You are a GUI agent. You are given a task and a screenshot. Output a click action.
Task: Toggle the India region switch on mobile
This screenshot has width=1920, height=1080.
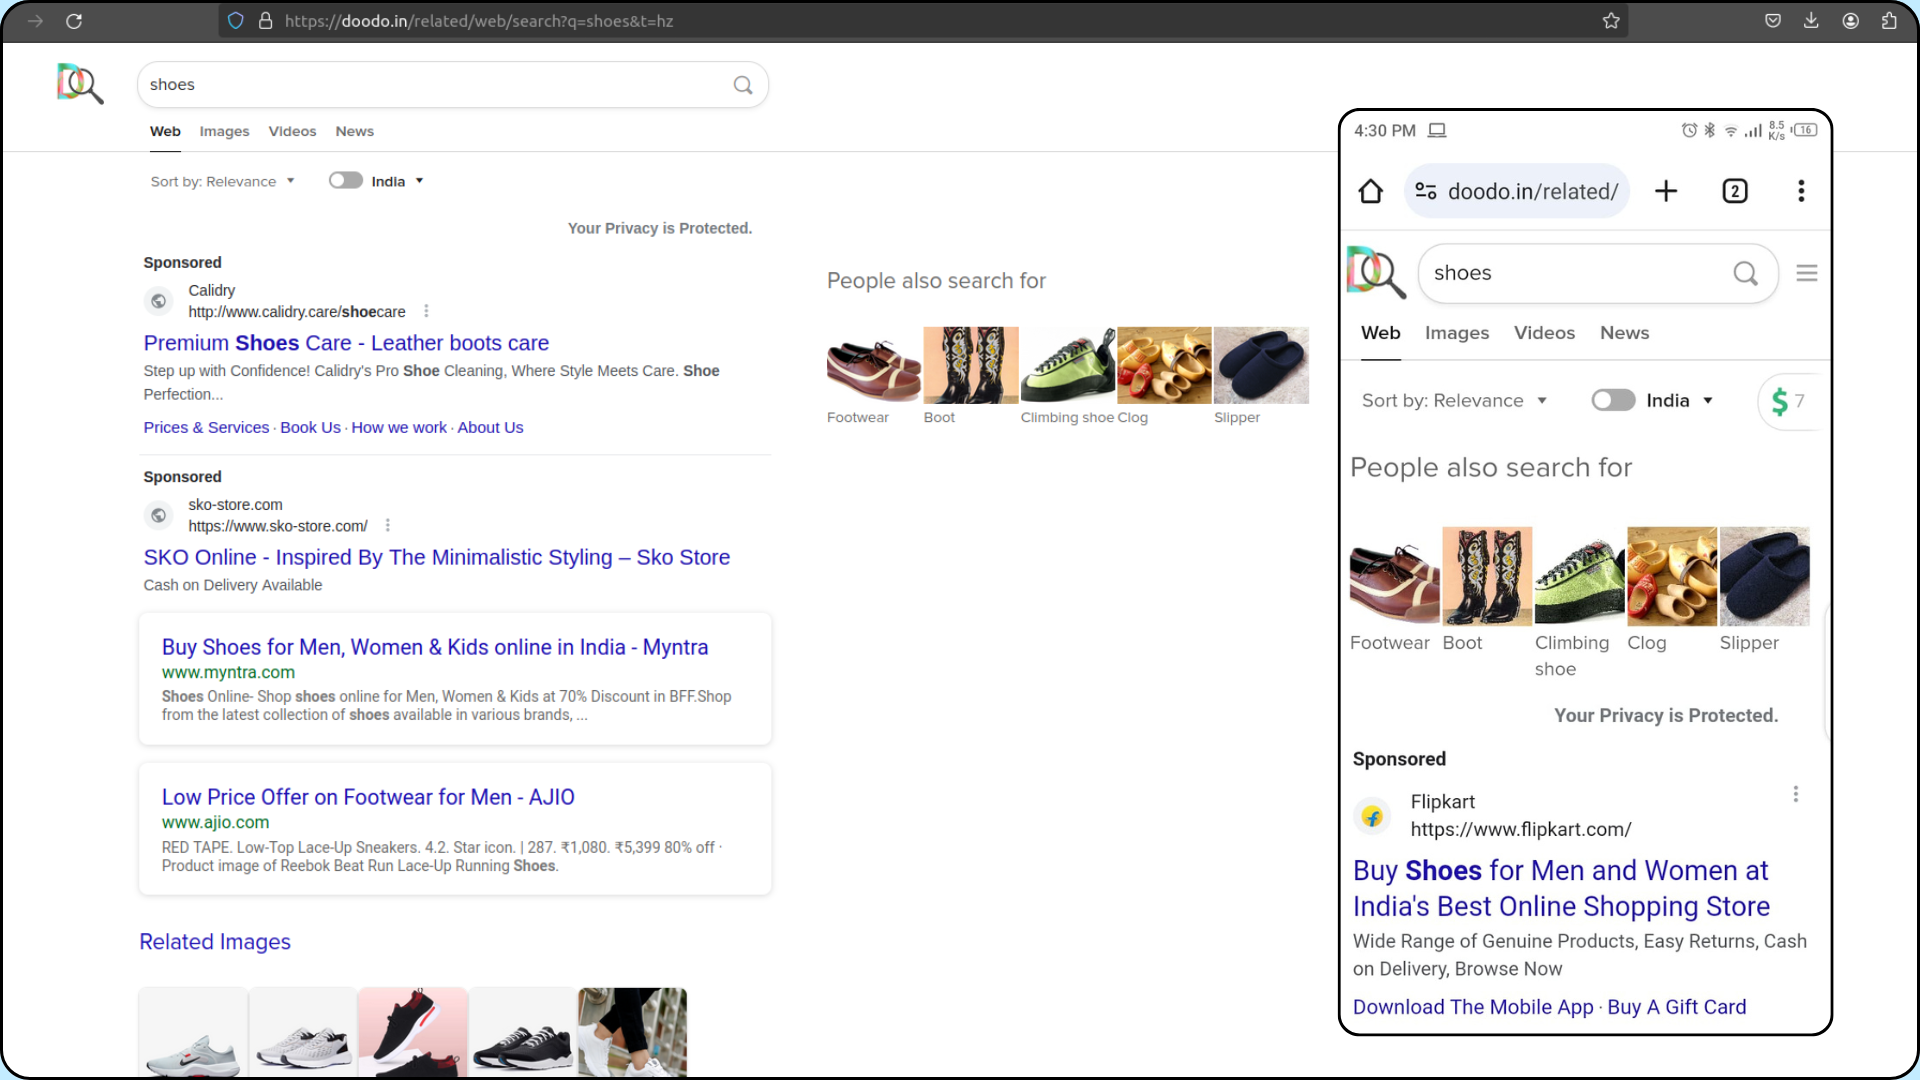(x=1613, y=400)
